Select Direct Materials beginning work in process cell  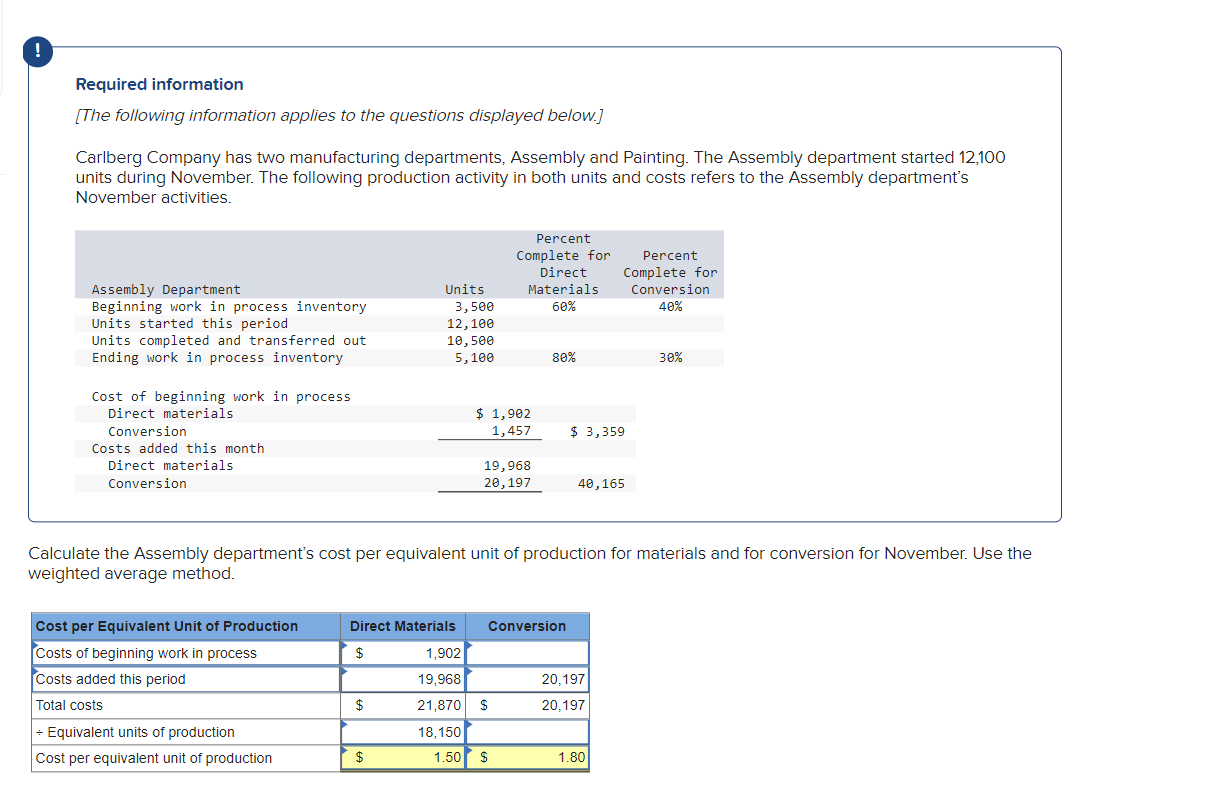(x=404, y=653)
